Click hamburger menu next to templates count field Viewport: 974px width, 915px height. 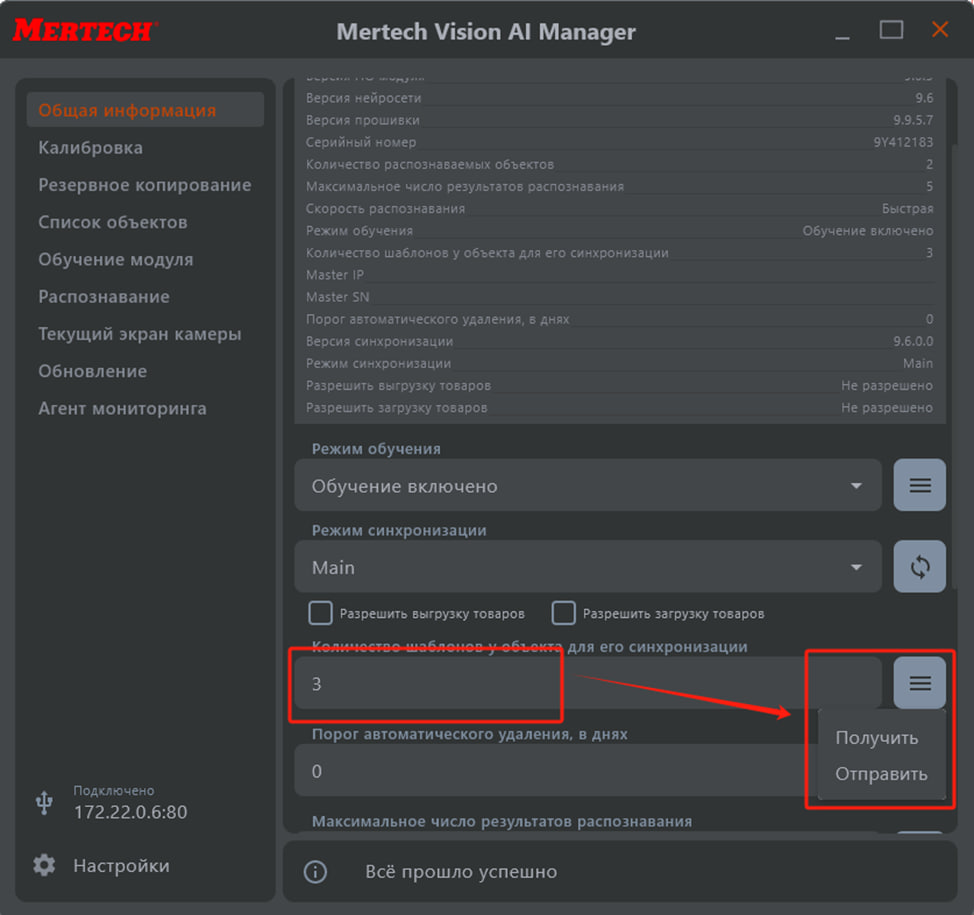919,683
